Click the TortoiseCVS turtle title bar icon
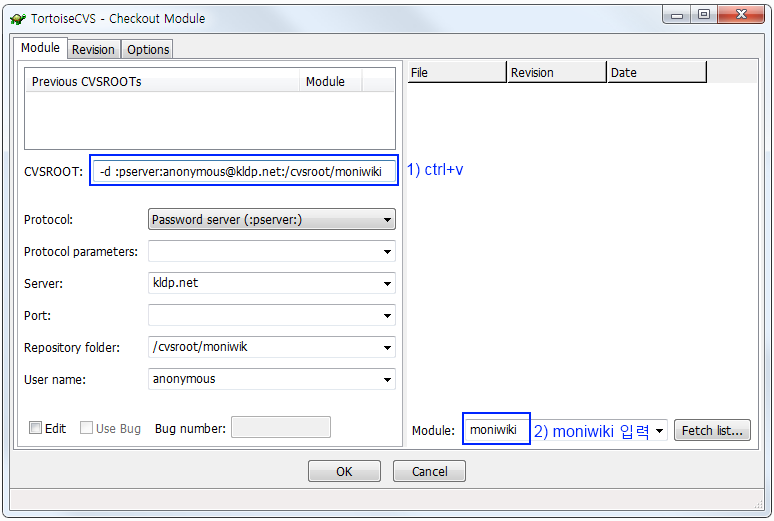This screenshot has height=521, width=774. coord(18,19)
